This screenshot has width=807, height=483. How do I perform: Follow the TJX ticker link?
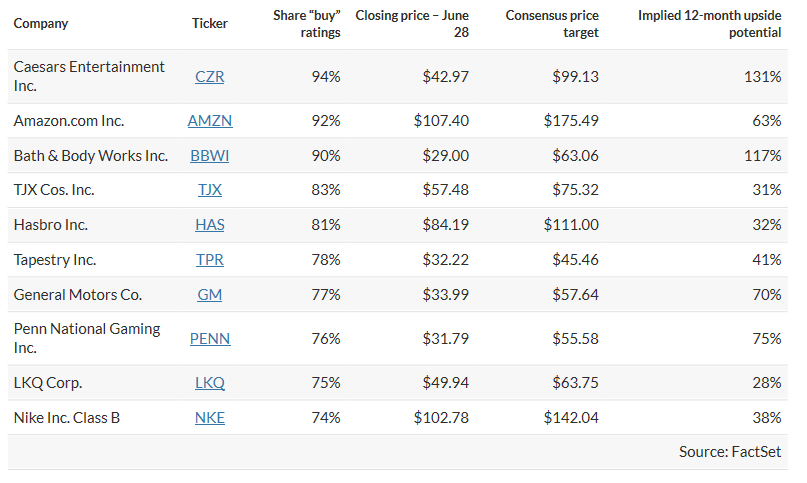210,190
